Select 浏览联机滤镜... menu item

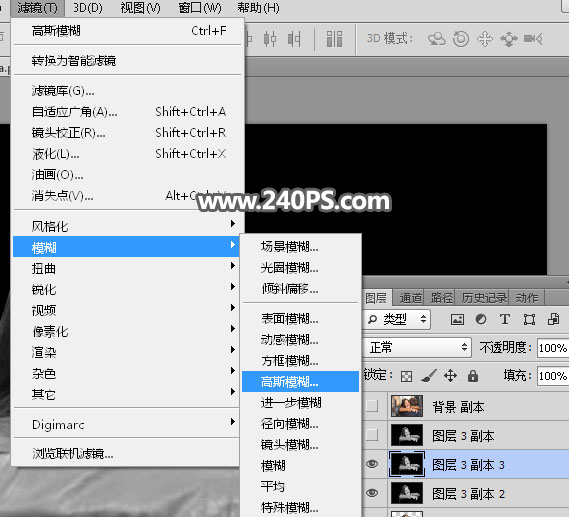coord(126,453)
